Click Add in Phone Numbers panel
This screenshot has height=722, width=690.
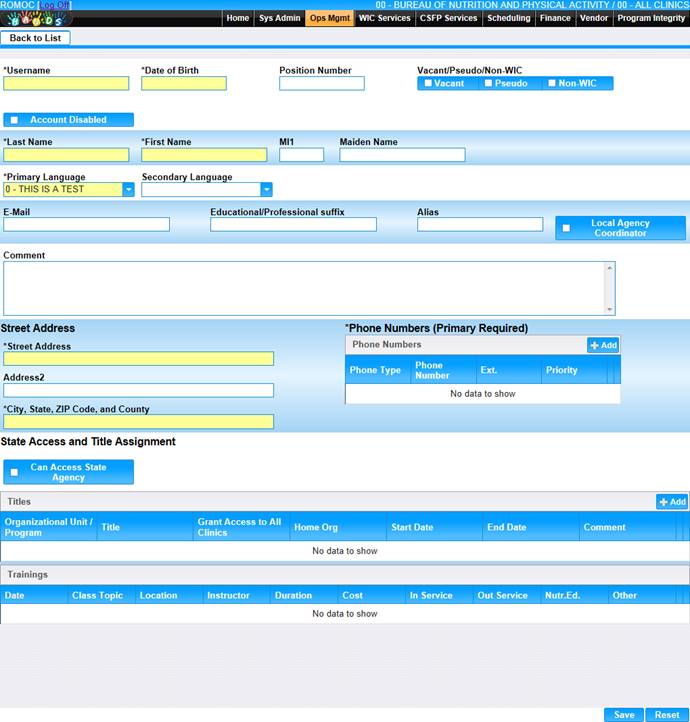(603, 345)
